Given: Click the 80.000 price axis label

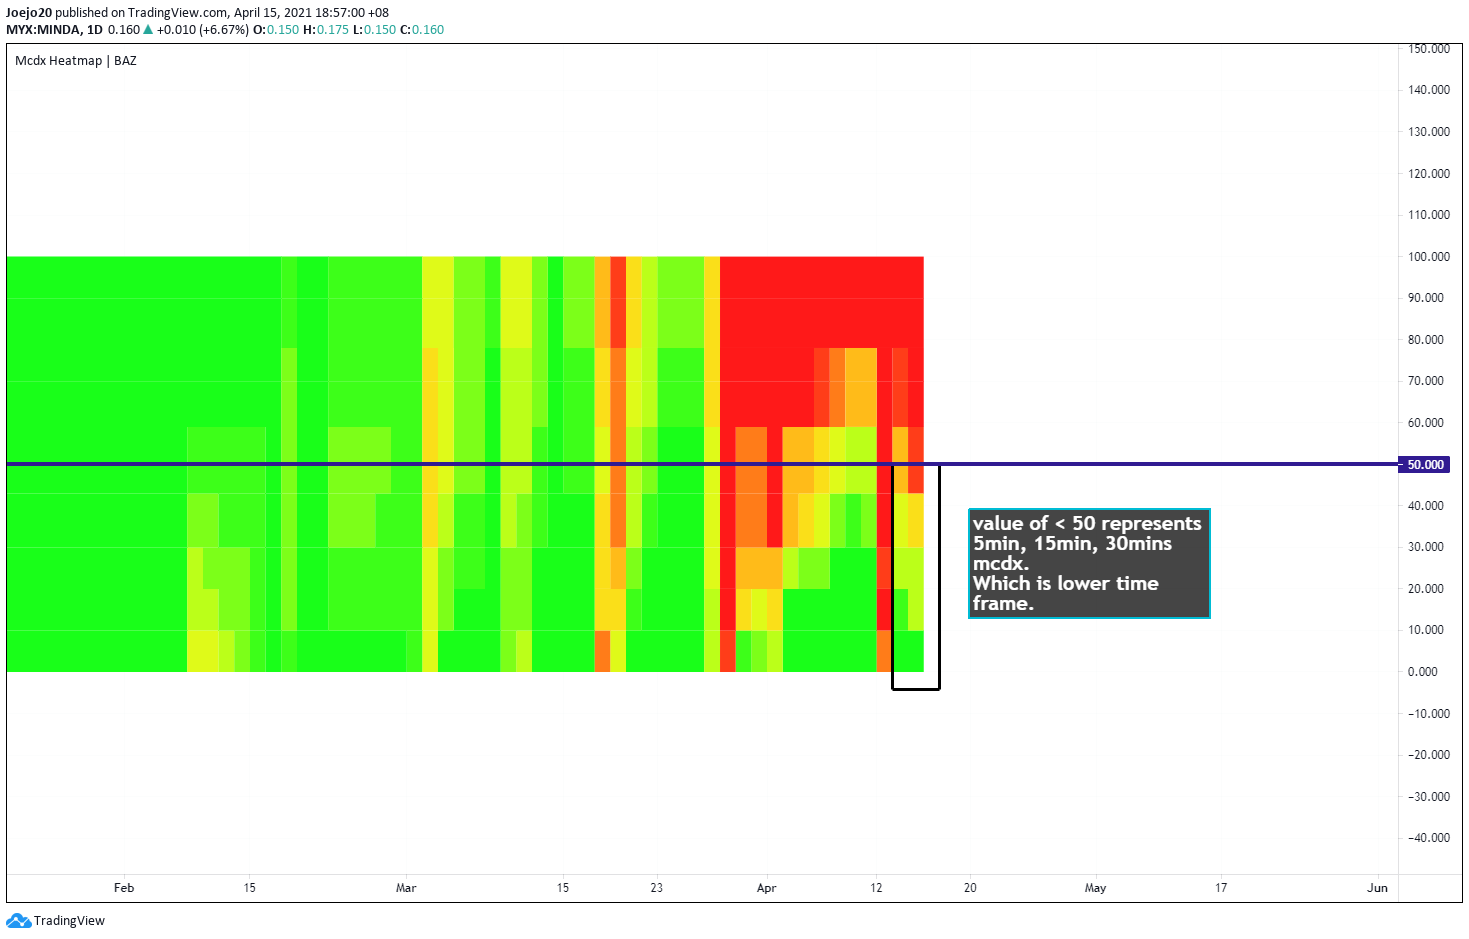Looking at the screenshot, I should 1425,340.
